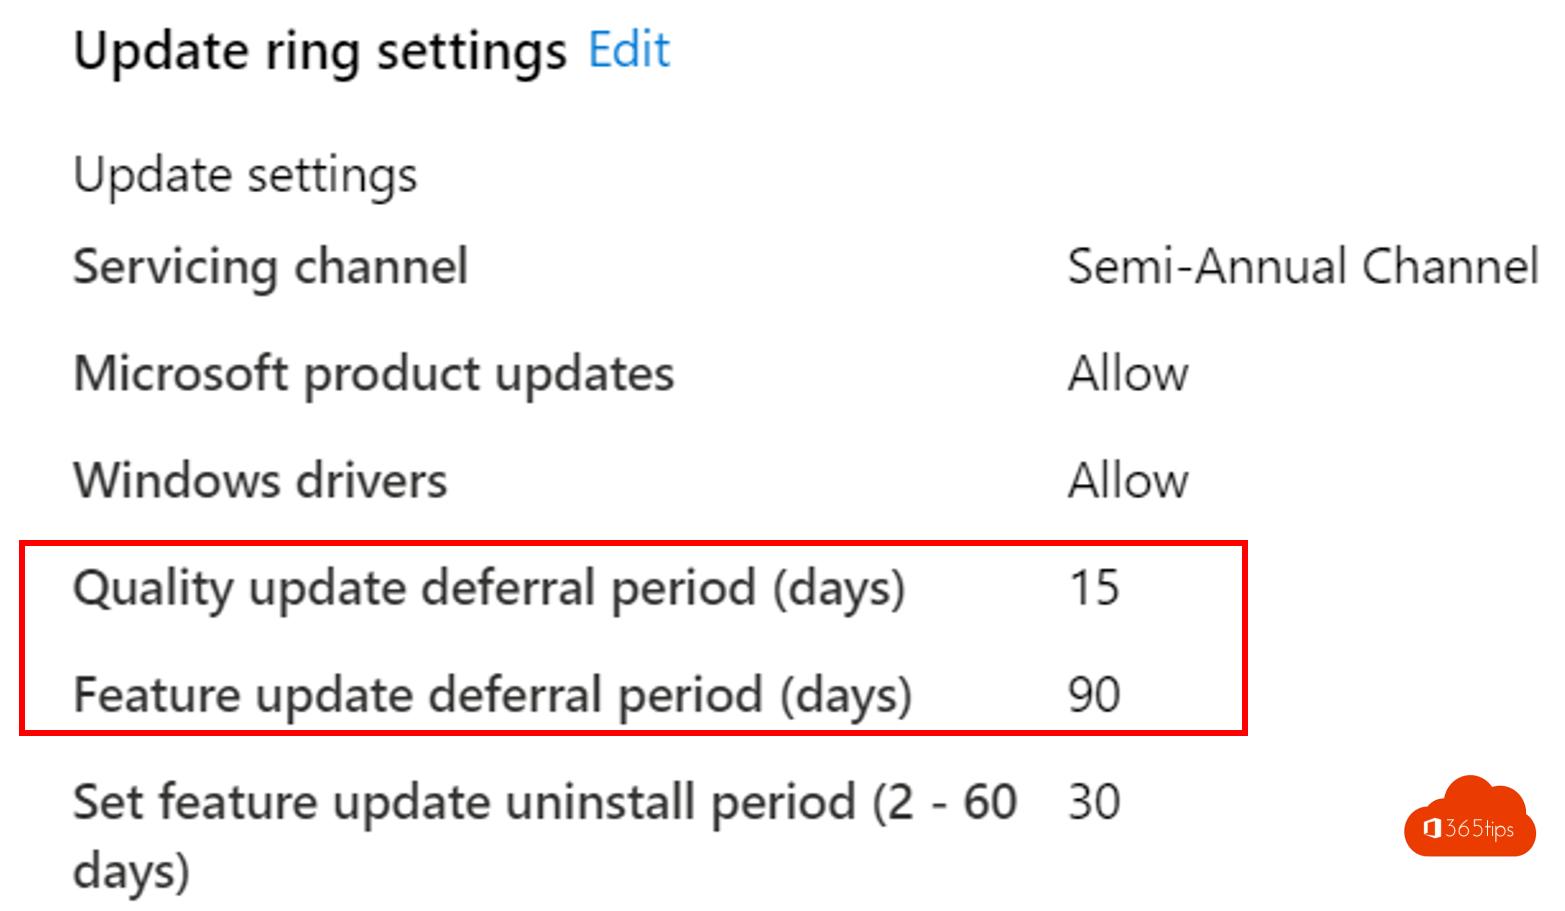Click the Allow value for Microsoft product updates

tap(1128, 374)
